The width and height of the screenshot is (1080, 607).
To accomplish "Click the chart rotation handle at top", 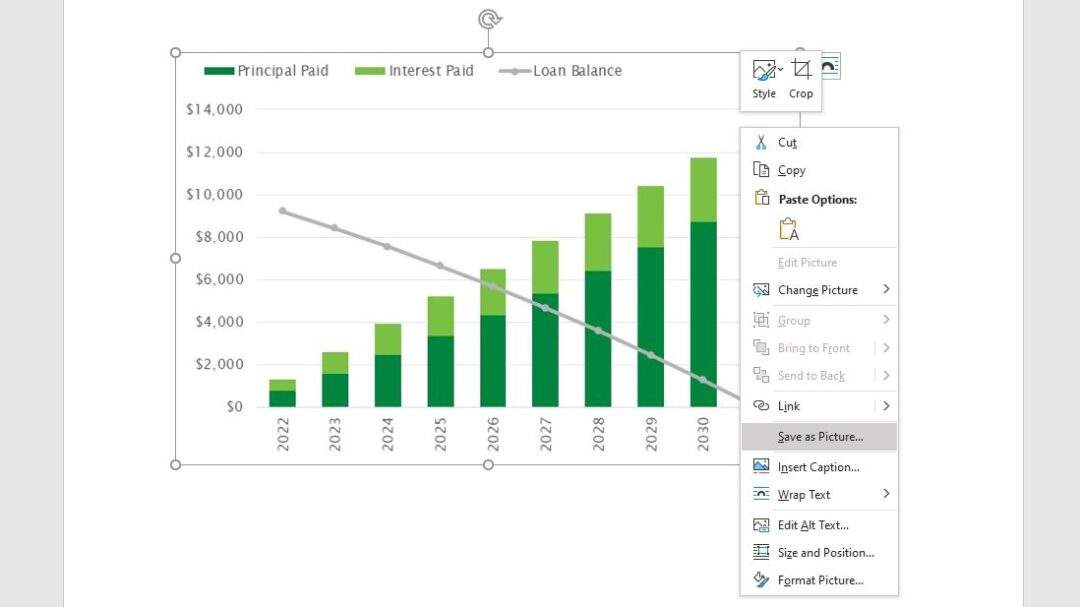I will [489, 18].
